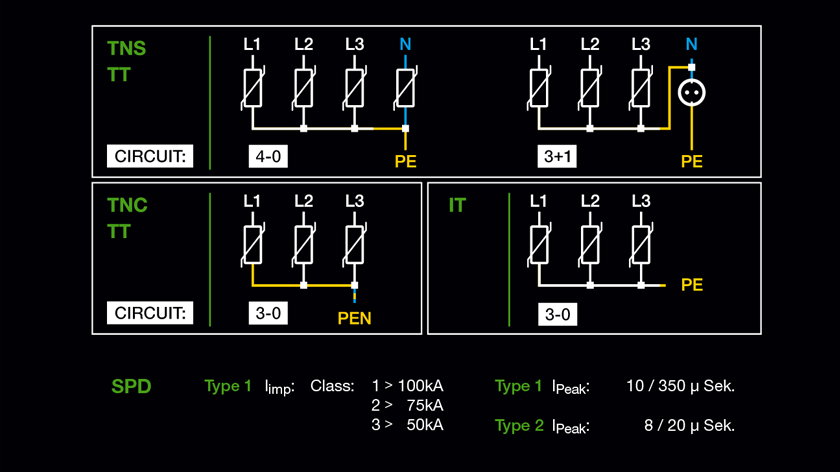The width and height of the screenshot is (840, 472).
Task: Click the Iimp: label
Action: (280, 387)
